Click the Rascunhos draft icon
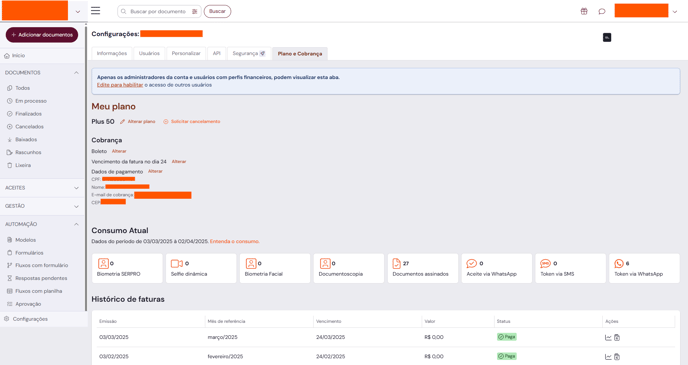688x365 pixels. [x=10, y=152]
